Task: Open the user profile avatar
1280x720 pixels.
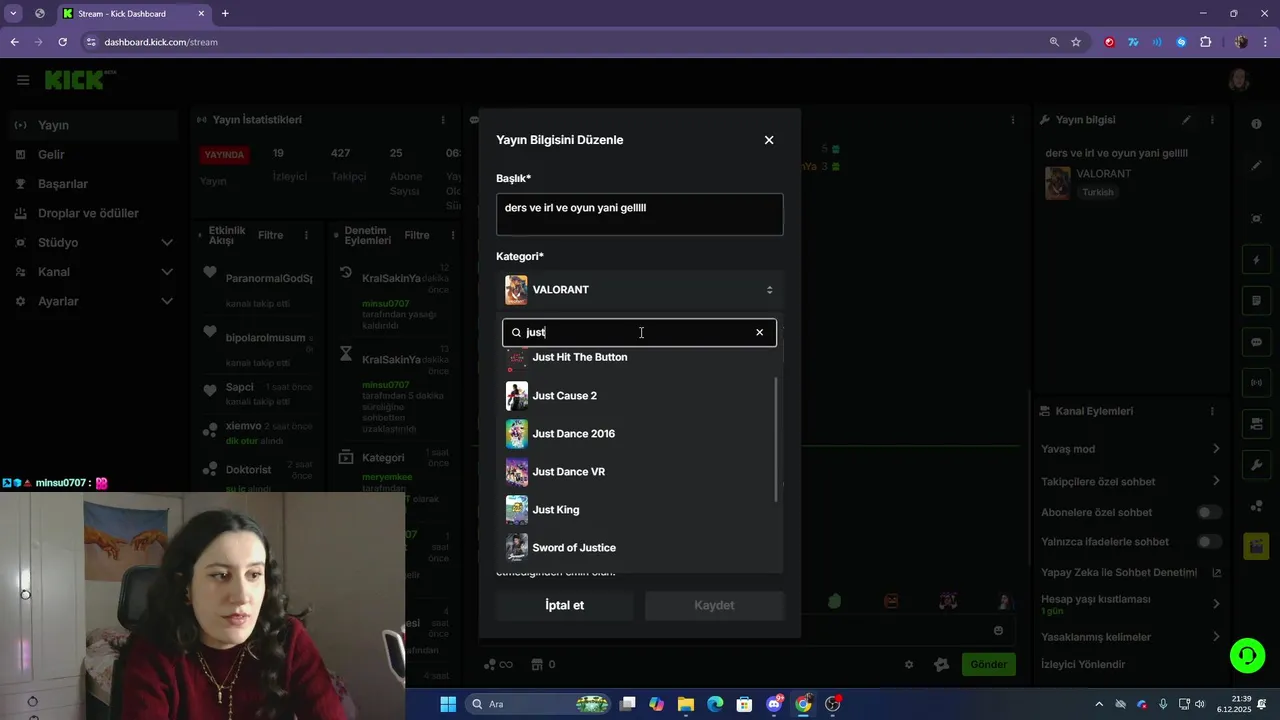Action: 1239,80
